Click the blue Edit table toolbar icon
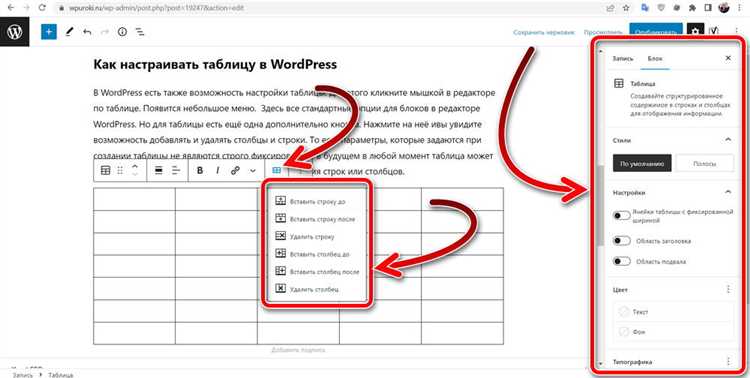Viewport: 750px width, 378px height. click(x=276, y=170)
